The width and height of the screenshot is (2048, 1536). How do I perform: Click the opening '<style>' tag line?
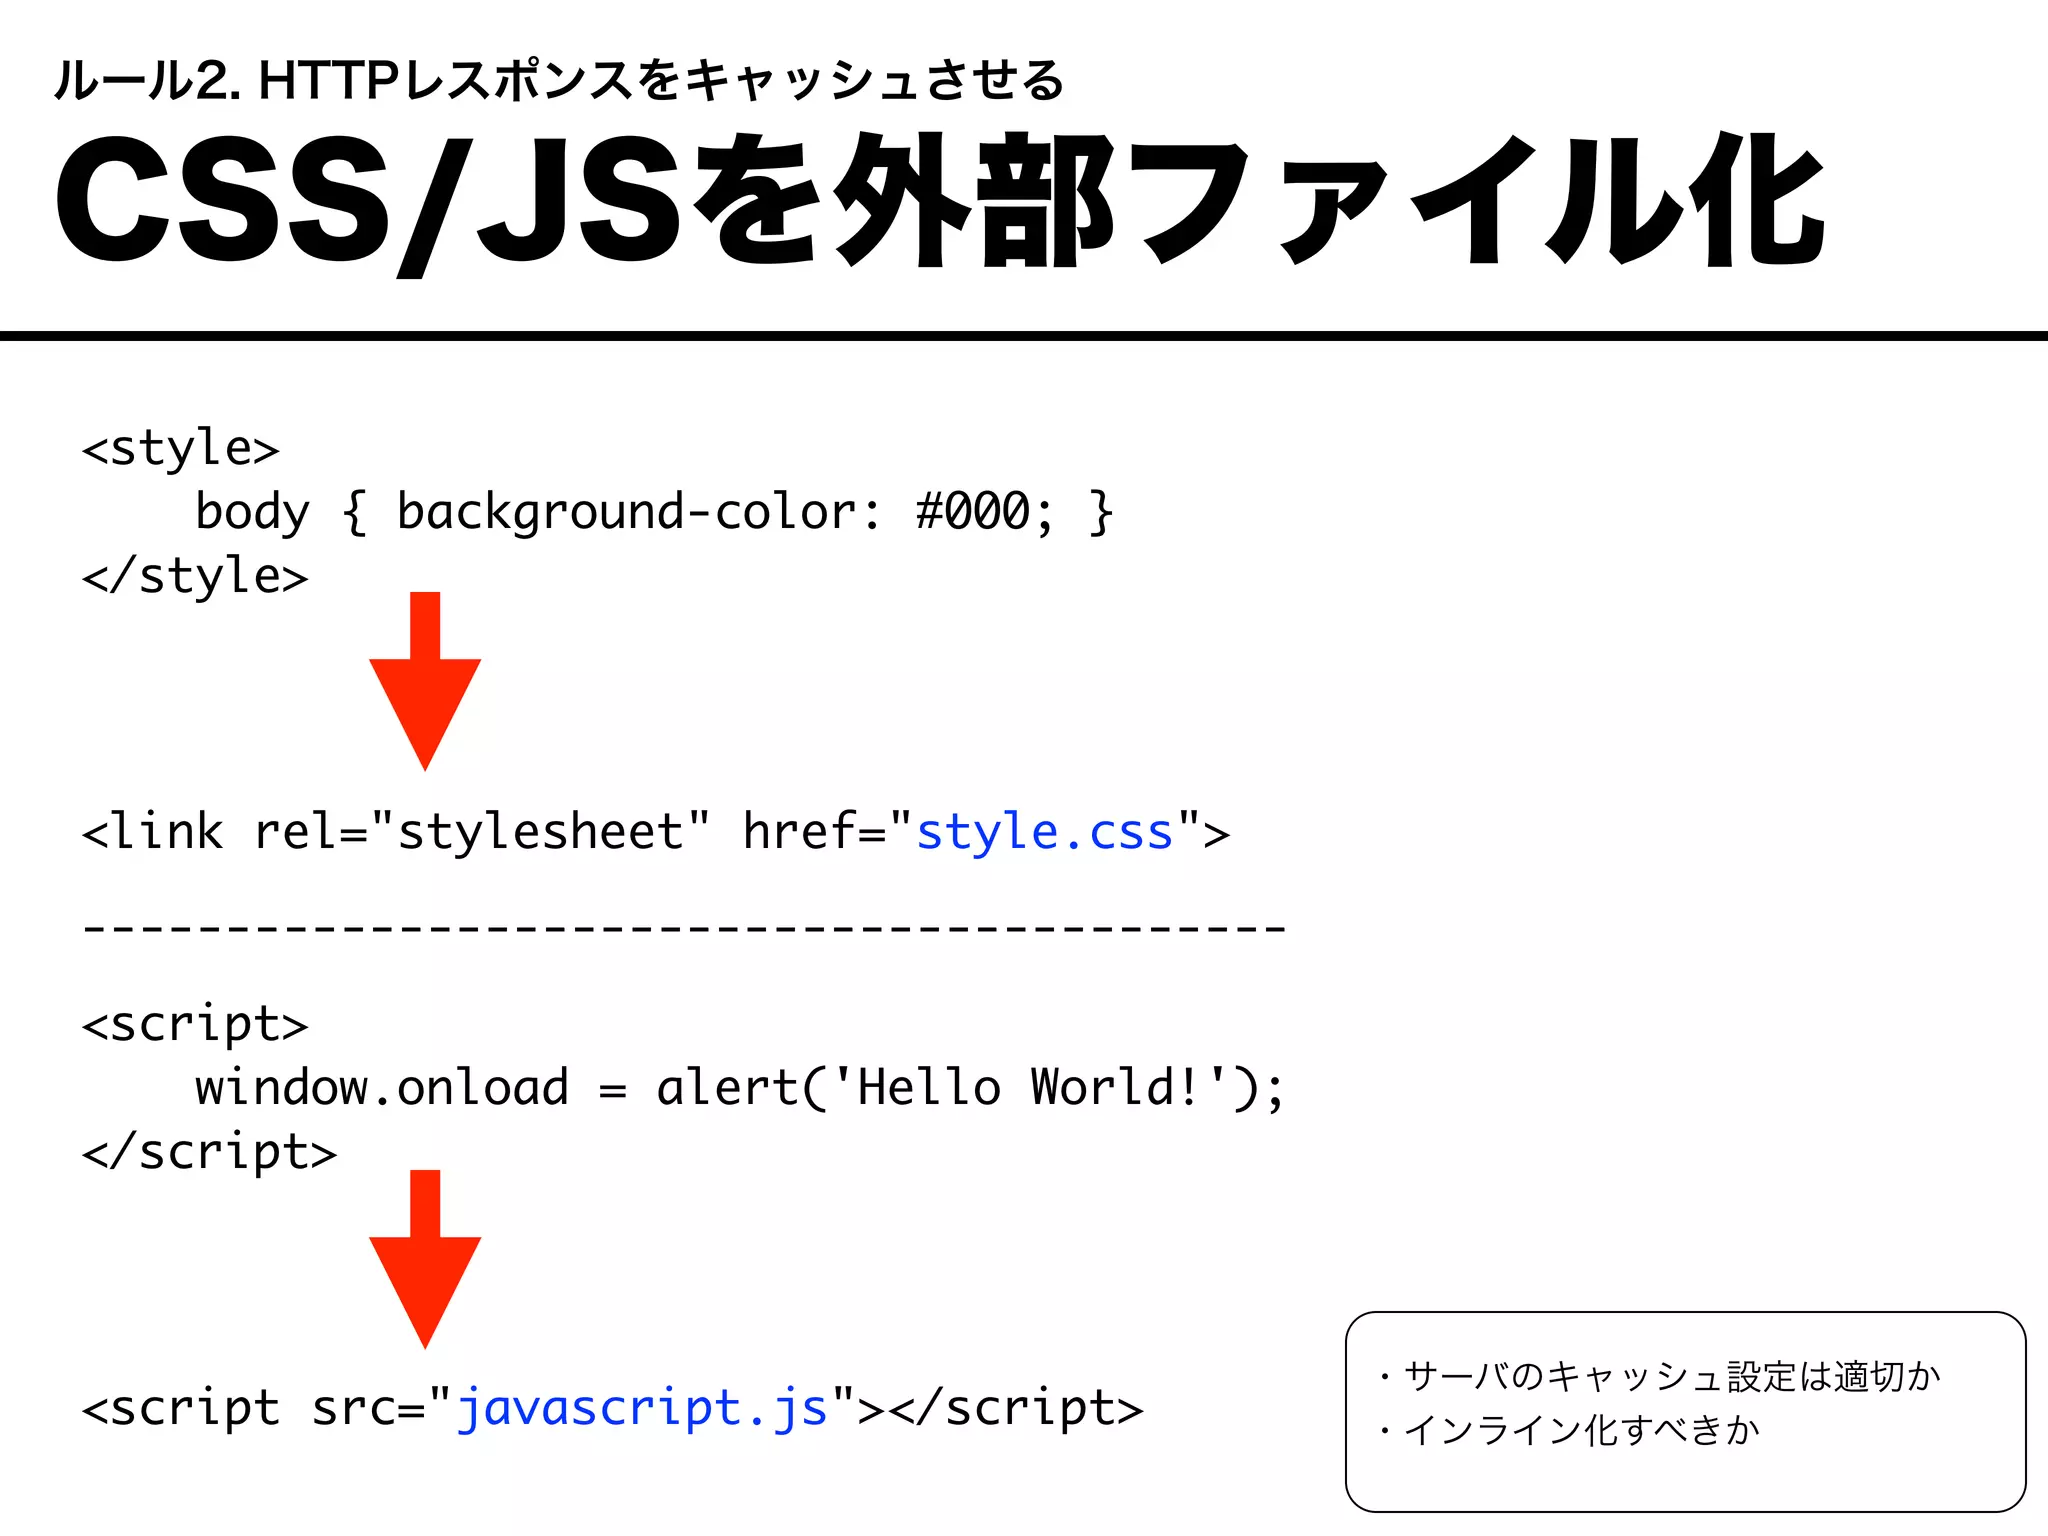coord(181,448)
